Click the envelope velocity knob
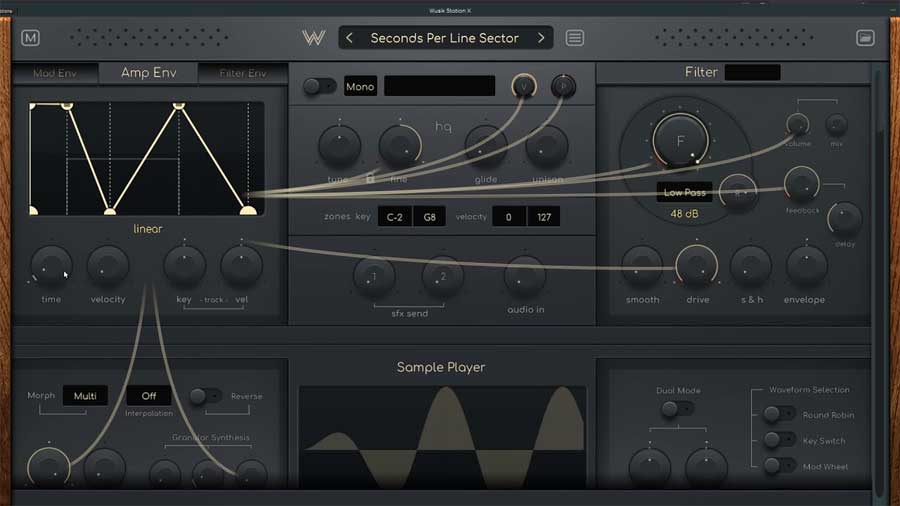Viewport: 900px width, 506px height. click(107, 266)
